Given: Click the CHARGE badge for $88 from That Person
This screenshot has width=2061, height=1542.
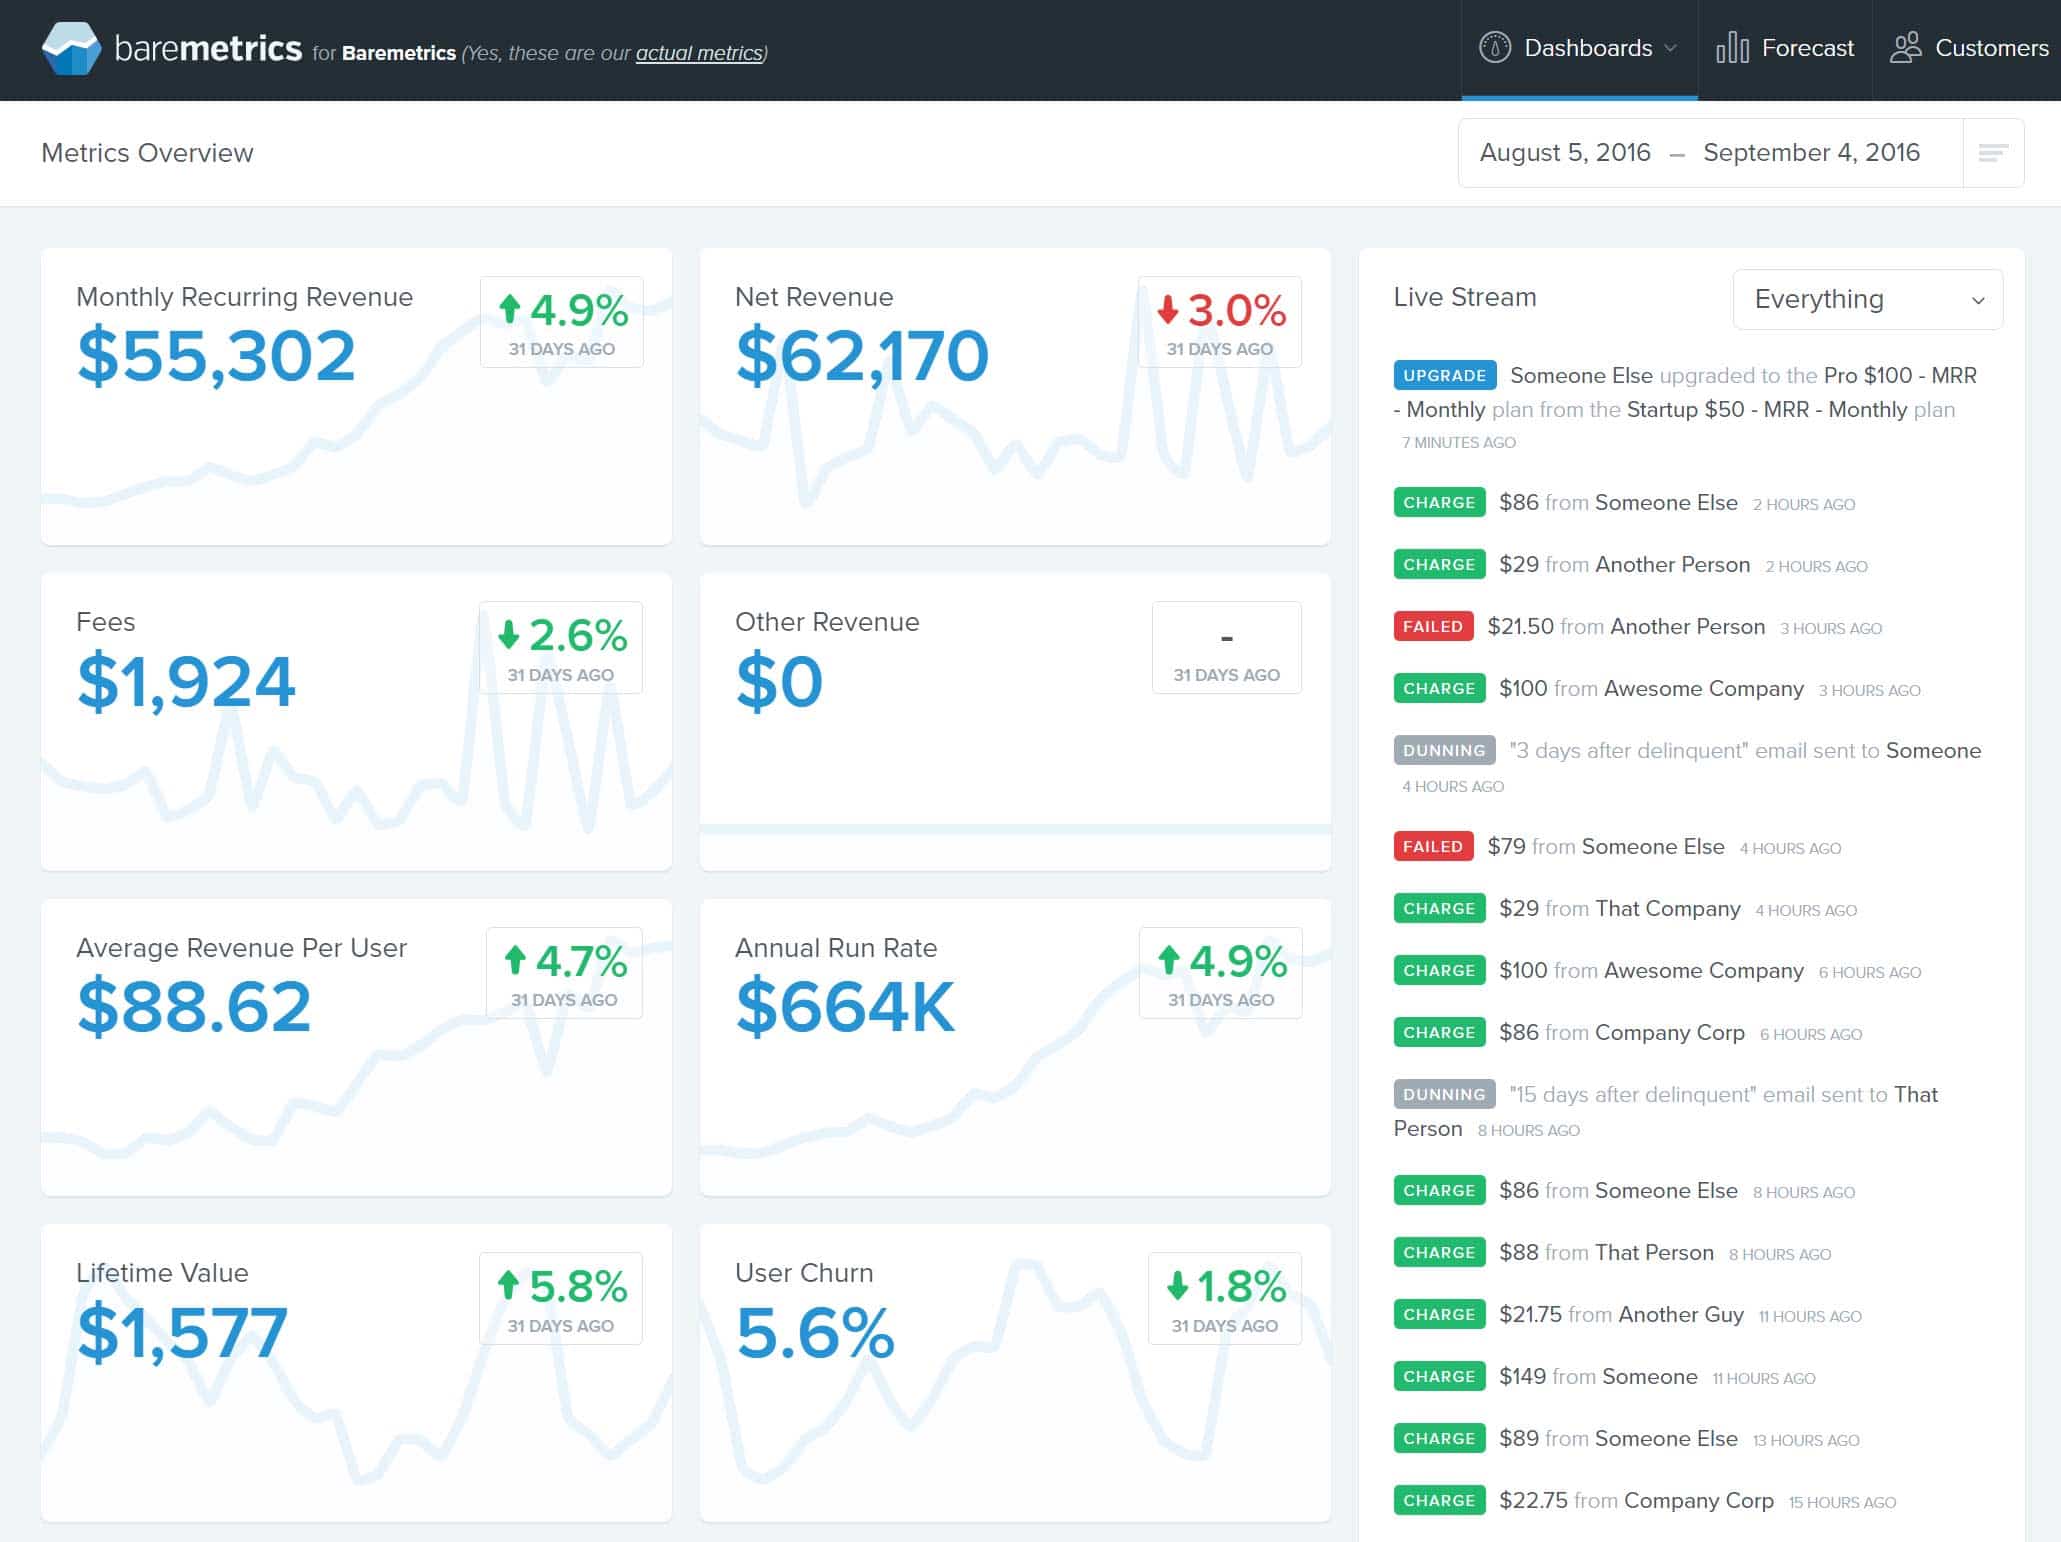Looking at the screenshot, I should pos(1439,1252).
